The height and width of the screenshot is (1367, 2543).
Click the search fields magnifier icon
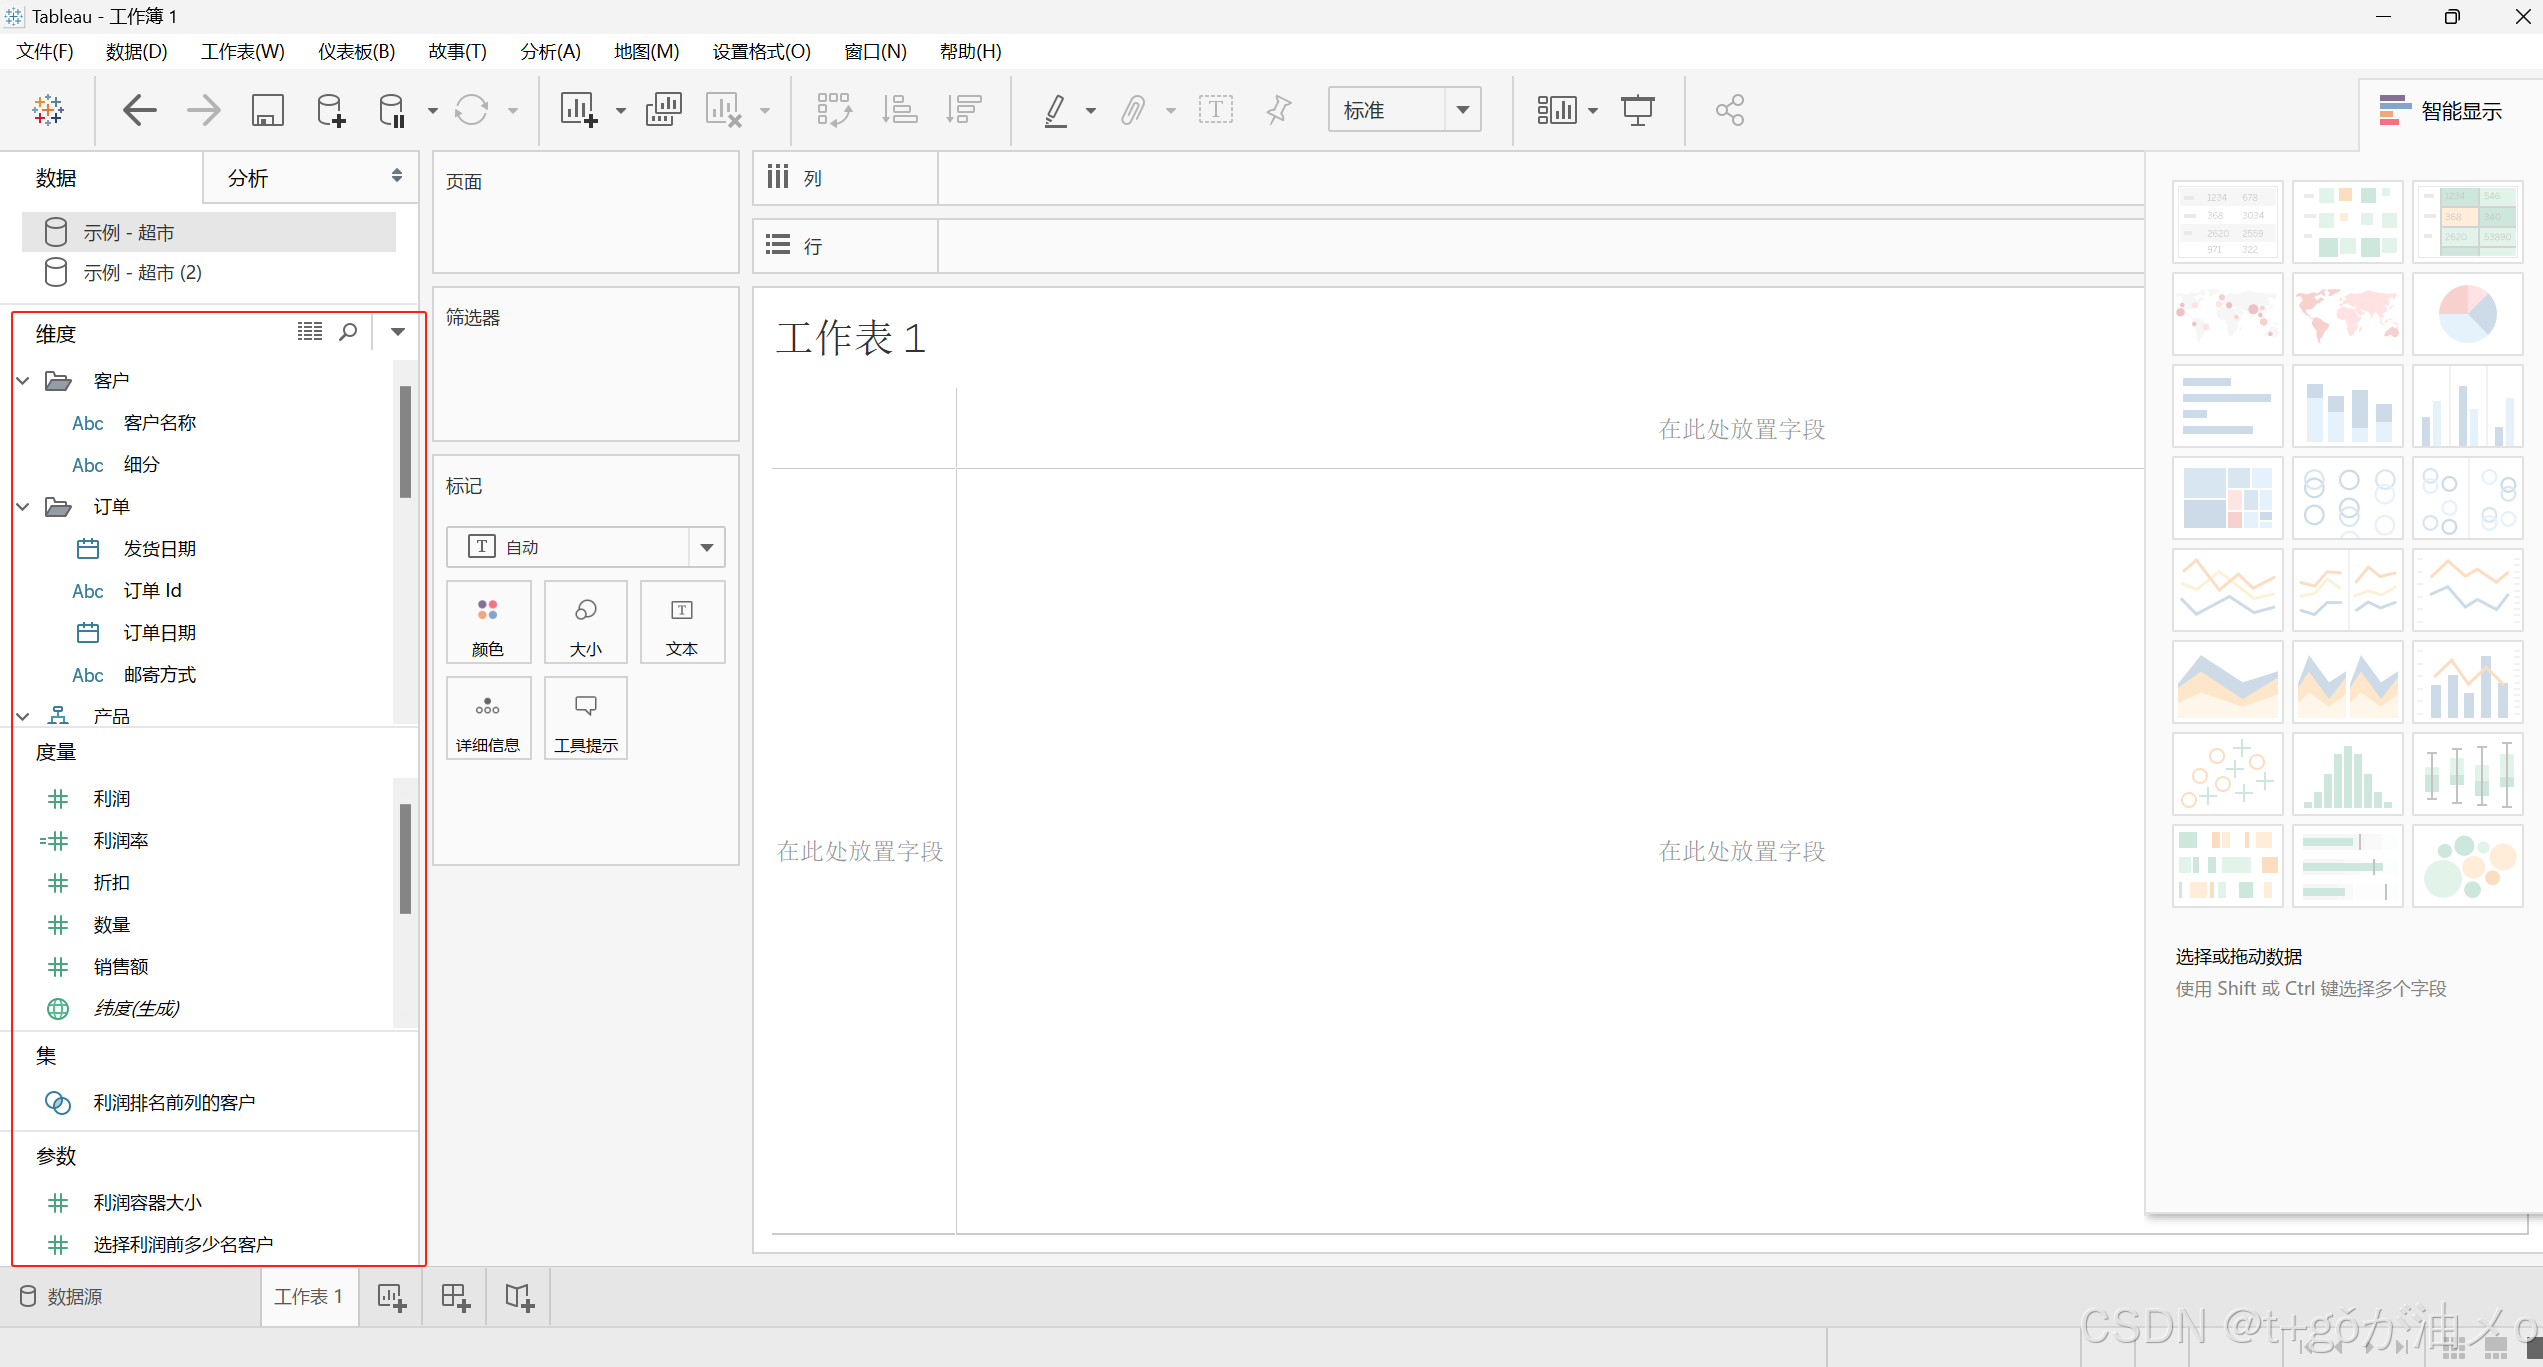[x=348, y=332]
